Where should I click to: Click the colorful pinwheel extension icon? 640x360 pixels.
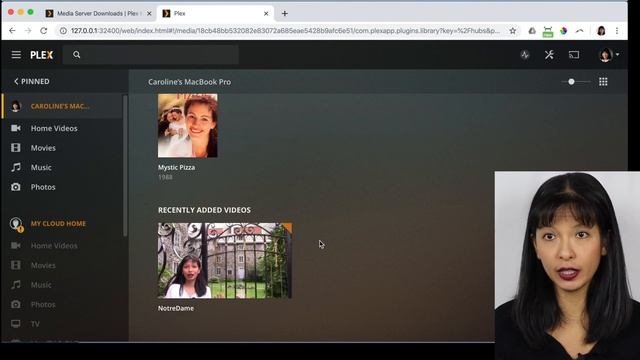tap(564, 31)
